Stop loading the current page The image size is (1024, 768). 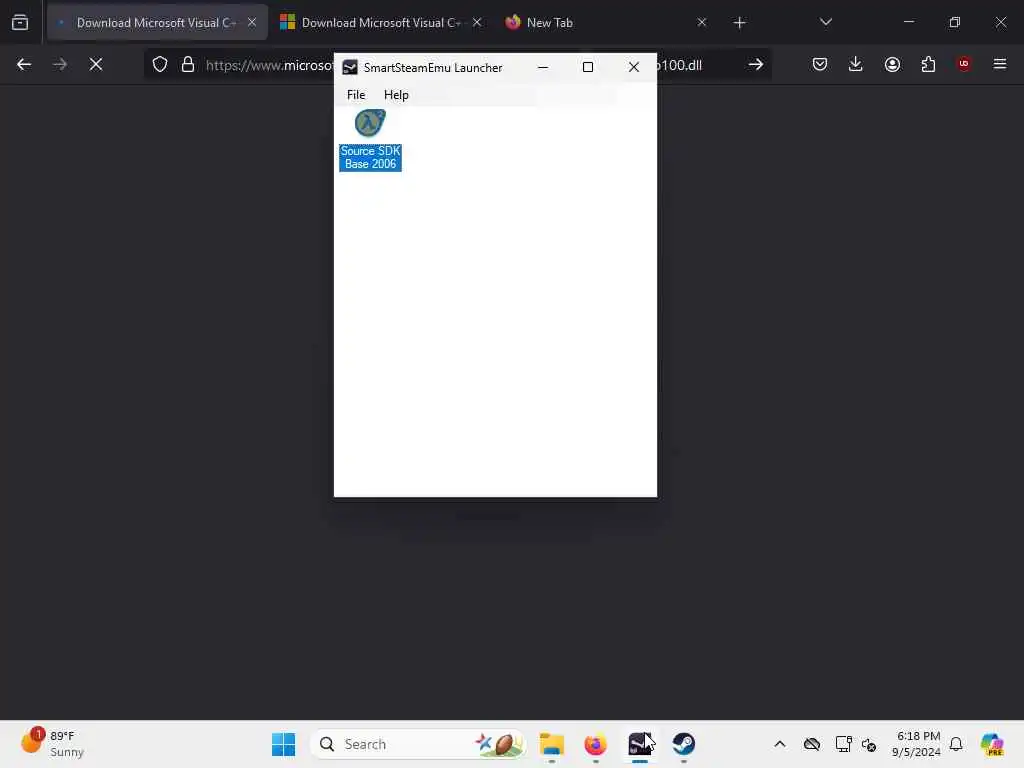[96, 64]
